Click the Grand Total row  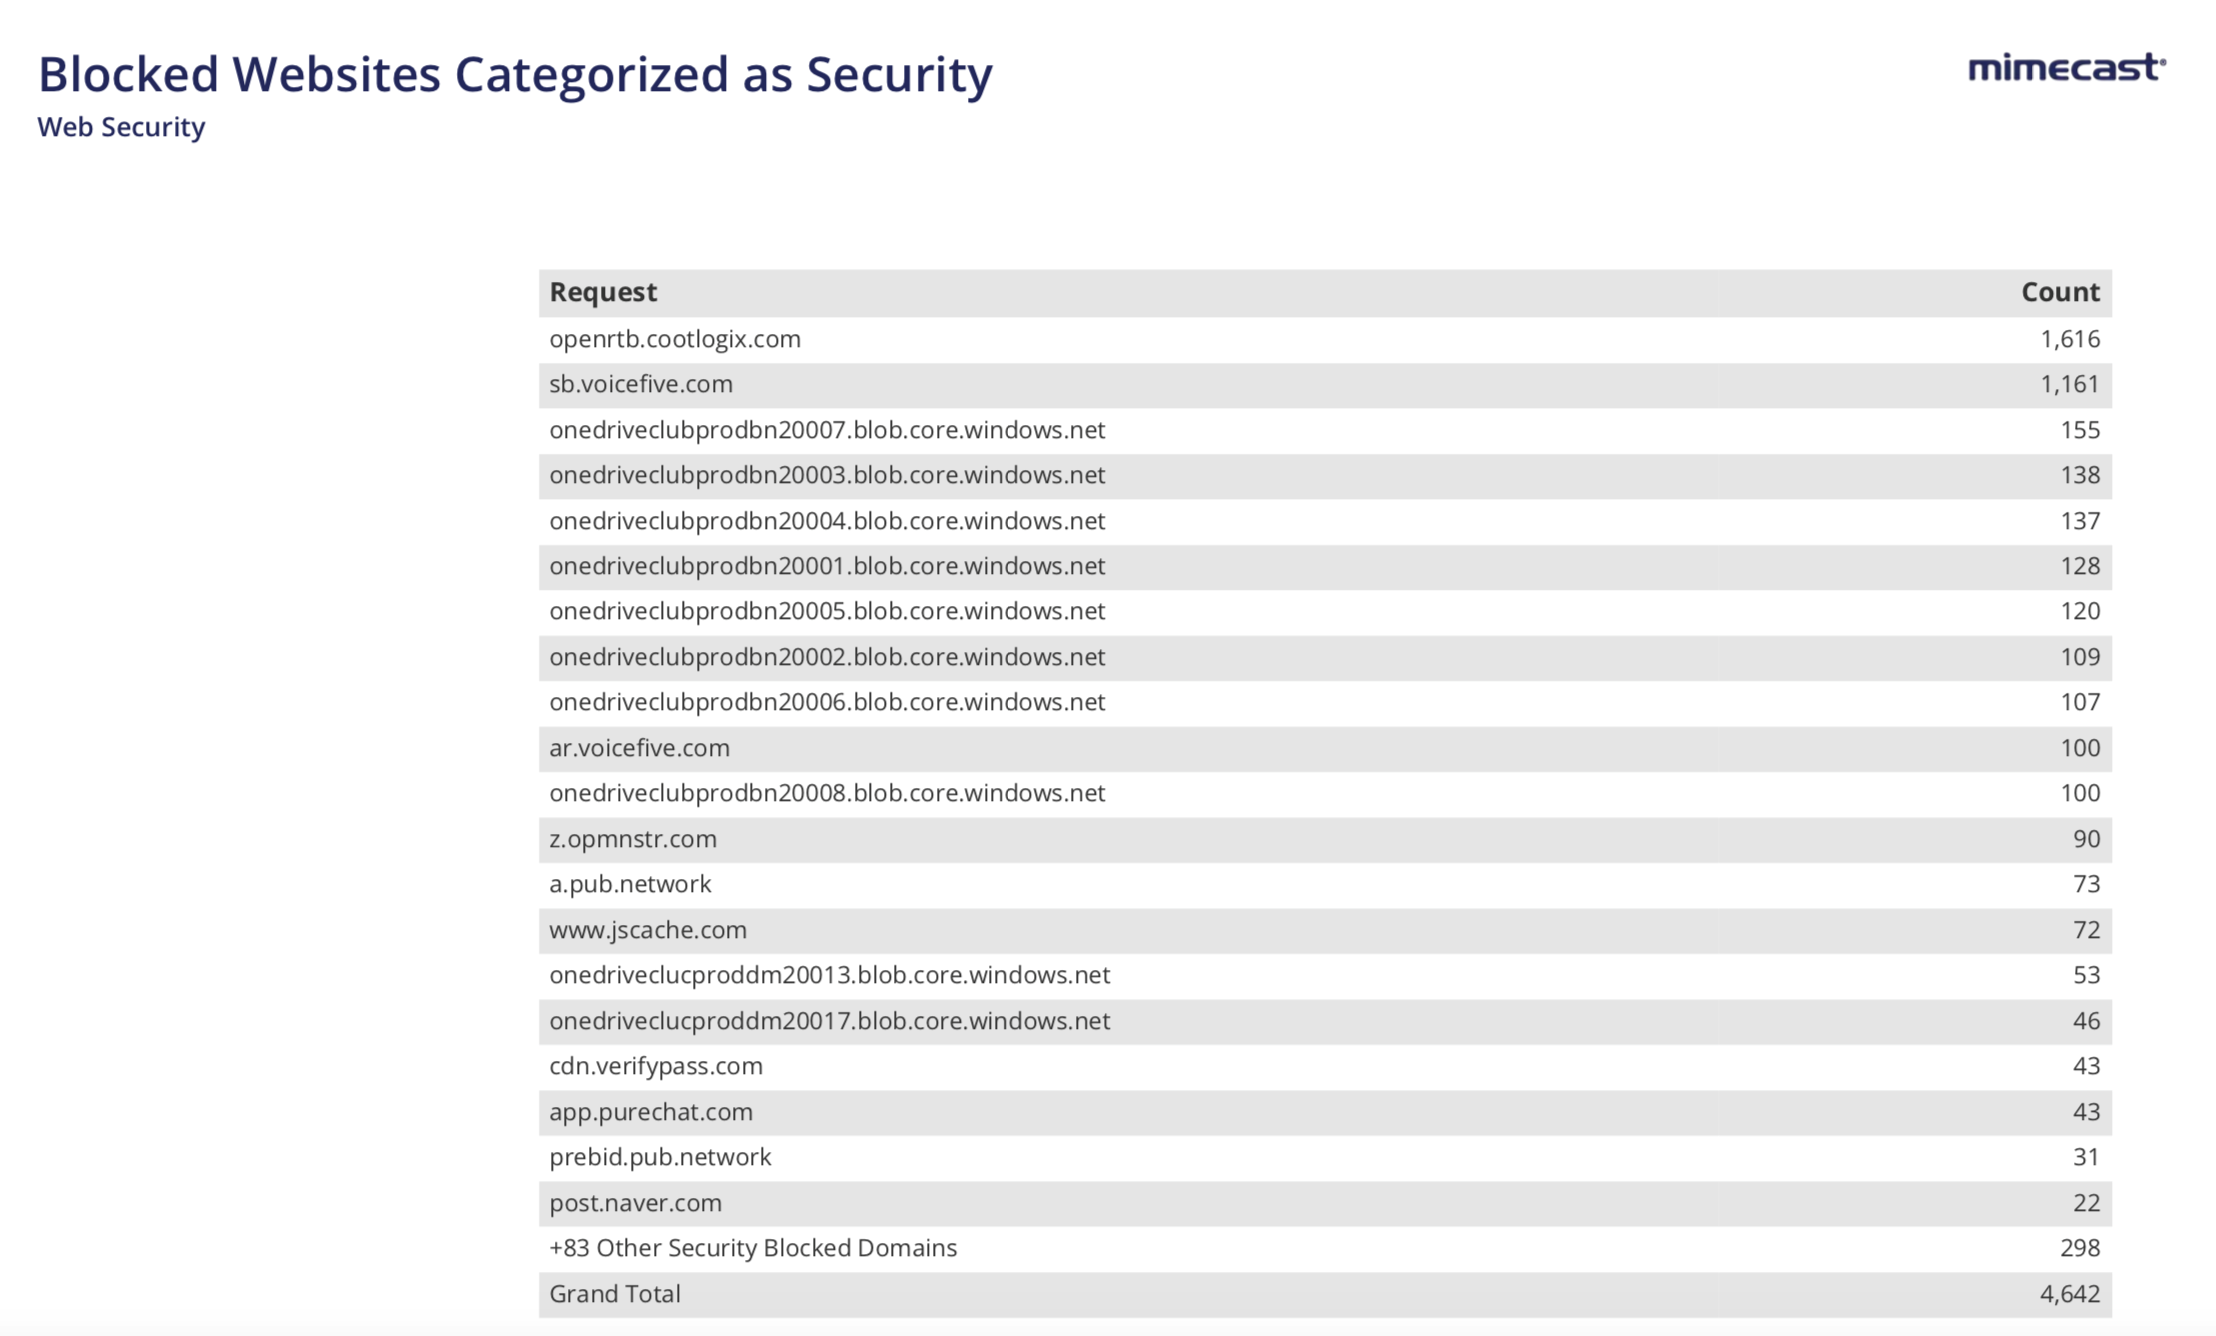pos(615,1294)
